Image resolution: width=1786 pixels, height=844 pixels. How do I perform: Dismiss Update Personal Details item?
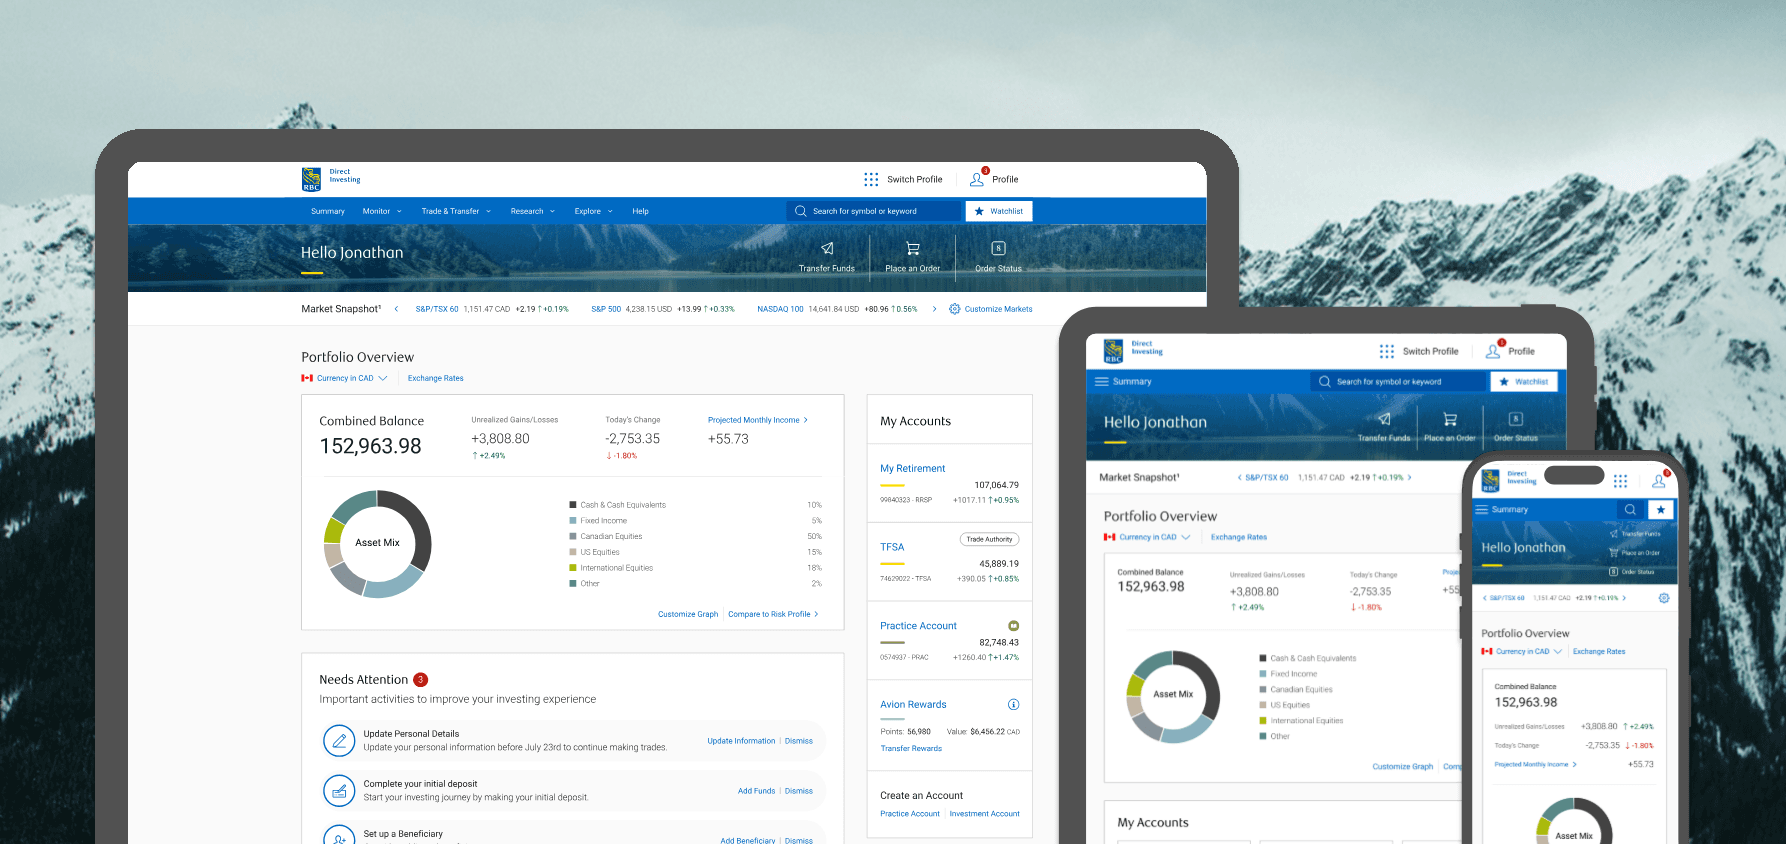pos(799,741)
